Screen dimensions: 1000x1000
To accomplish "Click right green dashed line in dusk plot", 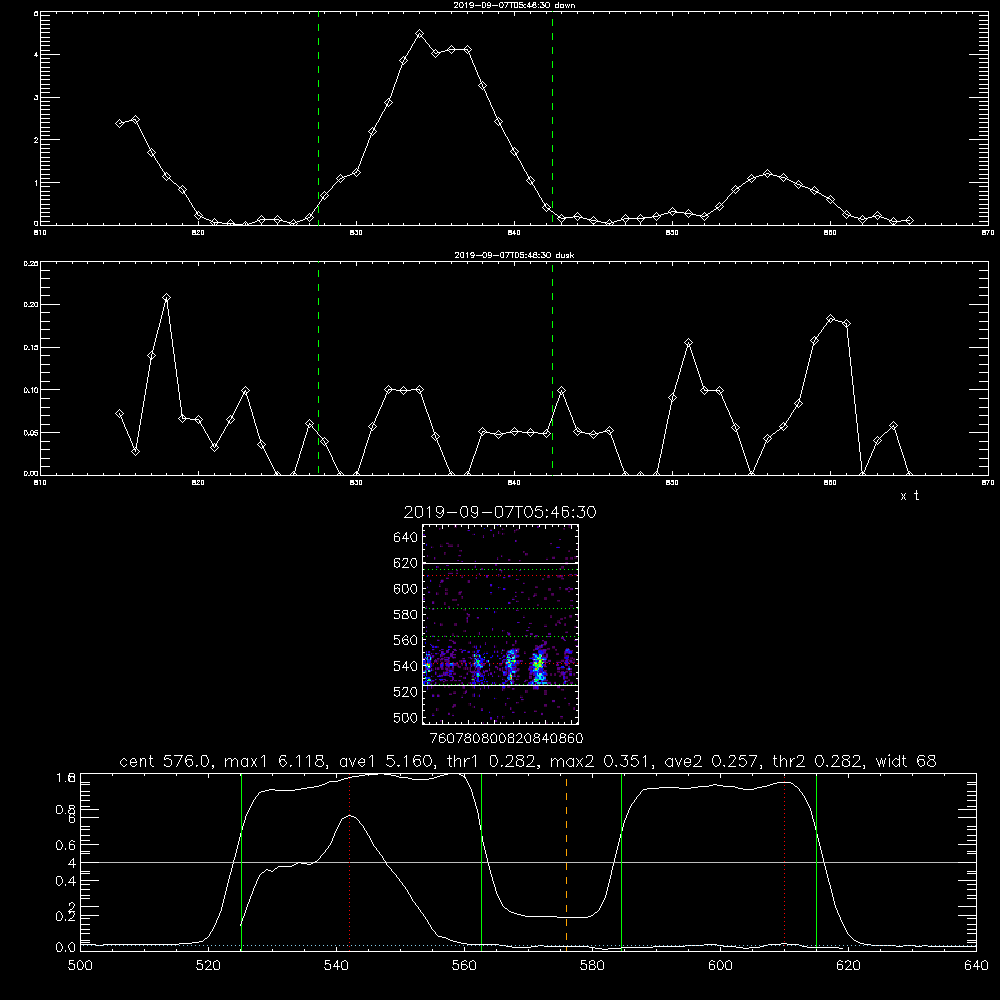I will 552,368.
